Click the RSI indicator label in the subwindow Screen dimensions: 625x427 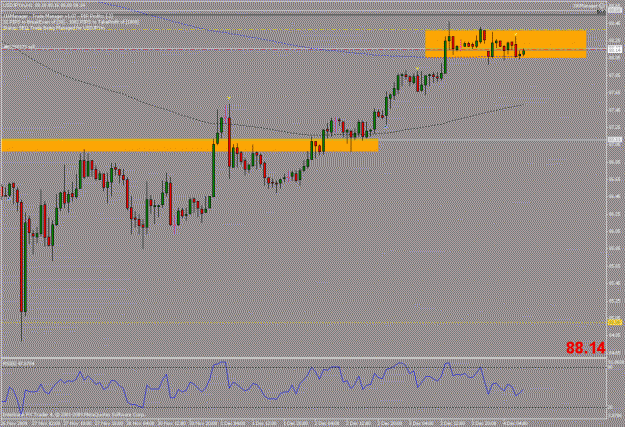click(x=18, y=364)
